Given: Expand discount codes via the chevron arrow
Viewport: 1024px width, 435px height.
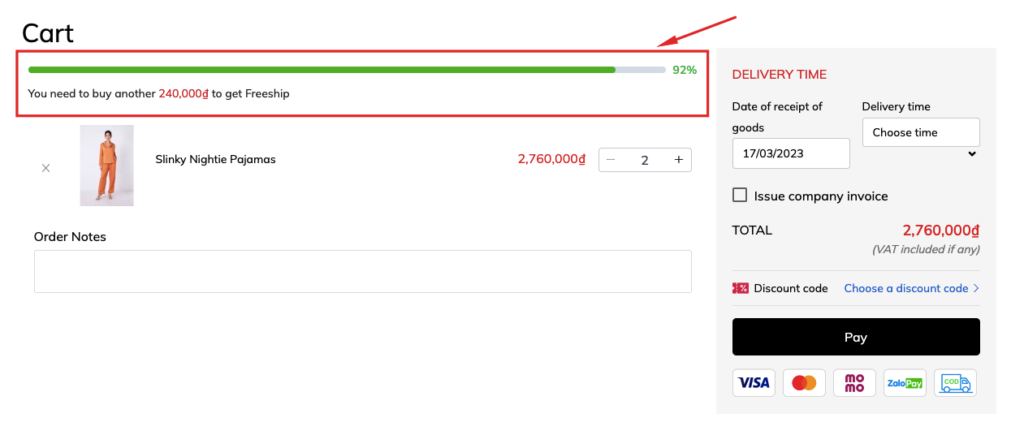Looking at the screenshot, I should (x=976, y=288).
